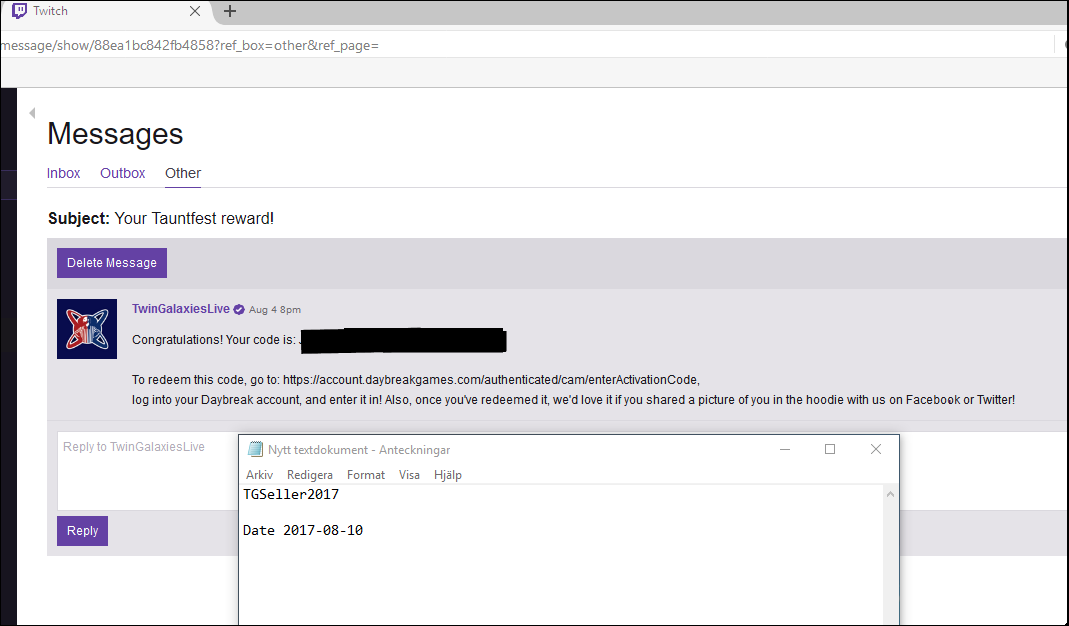
Task: Switch to the Outbox tab
Action: click(123, 173)
